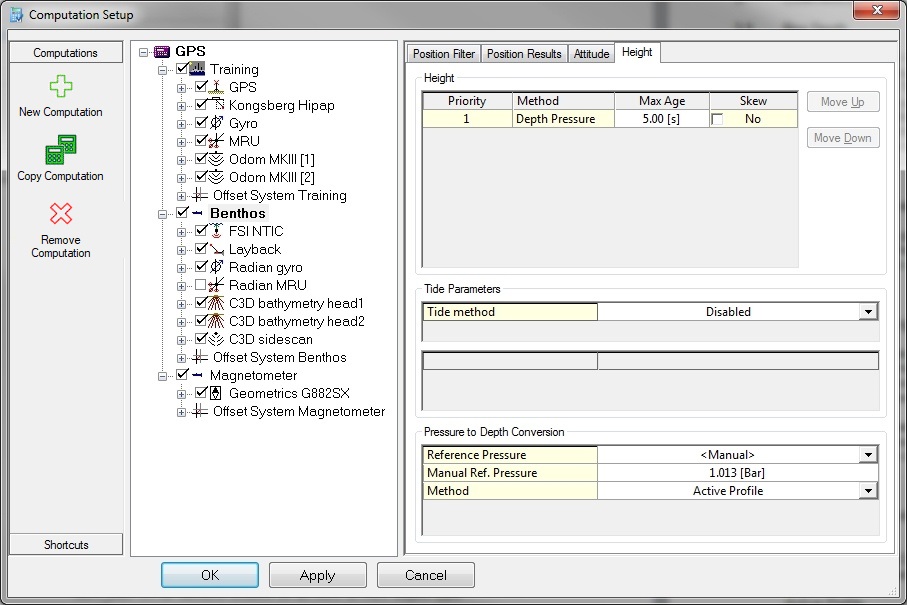Select the Kongsberg Hipap tree icon
Viewport: 907px width, 605px height.
pos(218,105)
